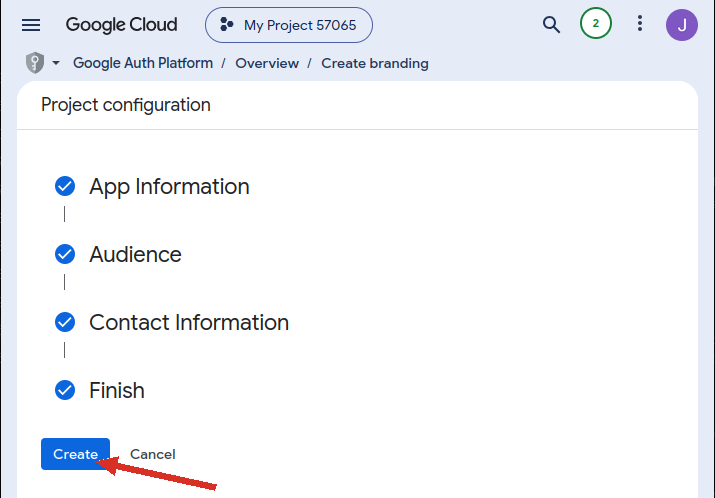Click the App Information checkmark circle
The image size is (715, 498).
click(65, 186)
